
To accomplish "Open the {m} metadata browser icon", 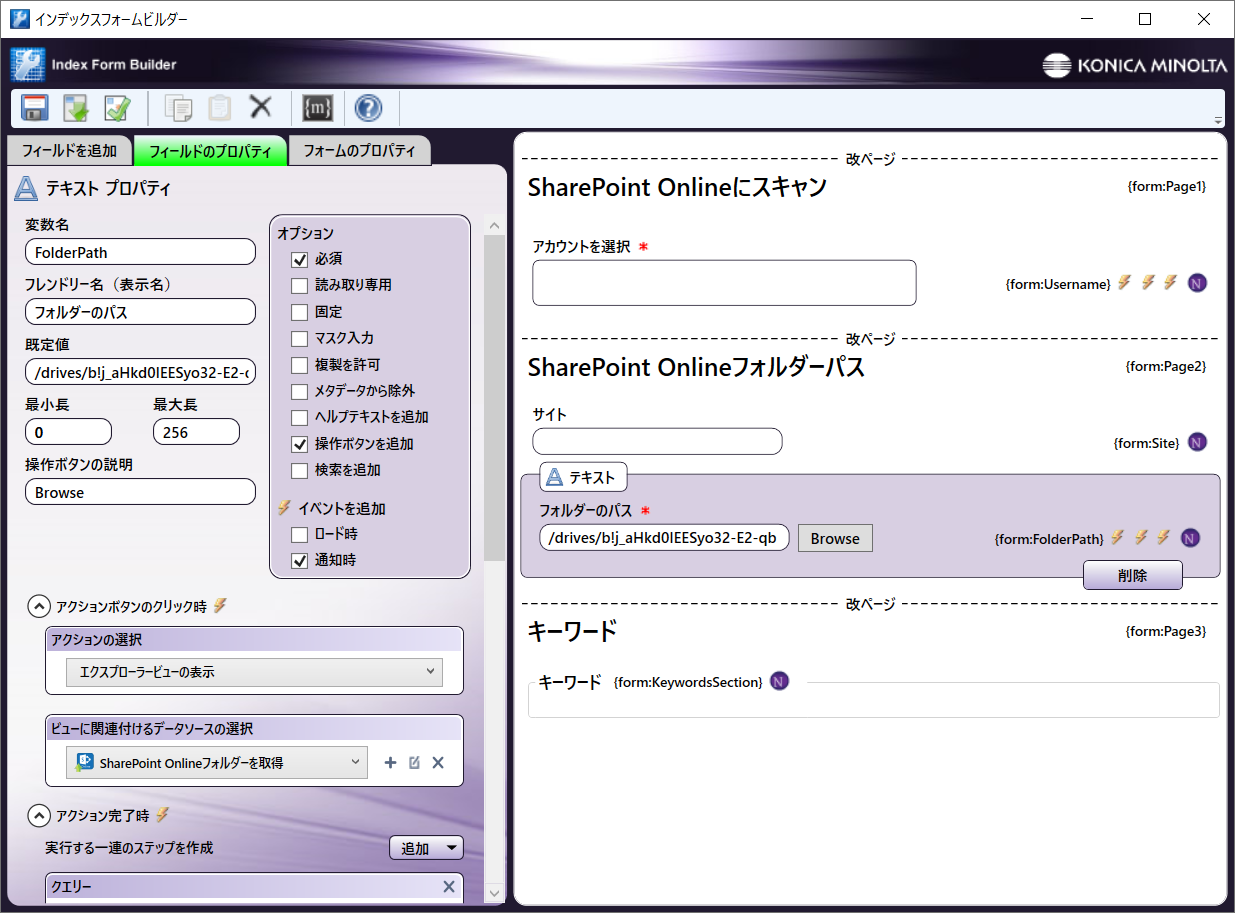I will [x=317, y=108].
